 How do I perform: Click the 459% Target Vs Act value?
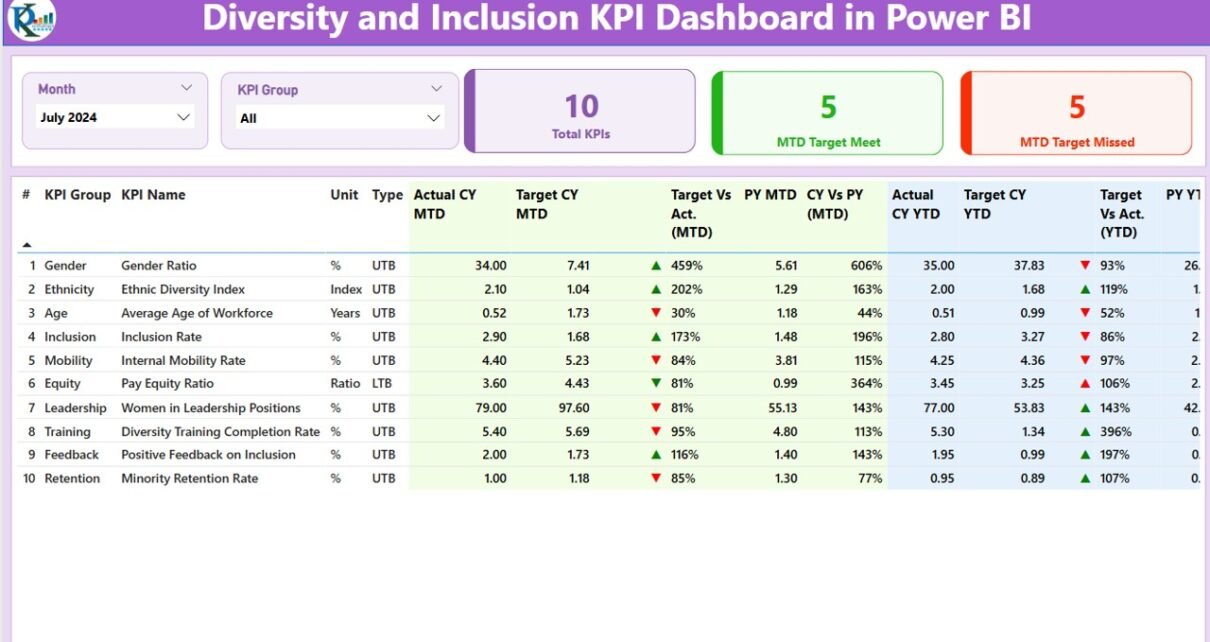coord(687,266)
